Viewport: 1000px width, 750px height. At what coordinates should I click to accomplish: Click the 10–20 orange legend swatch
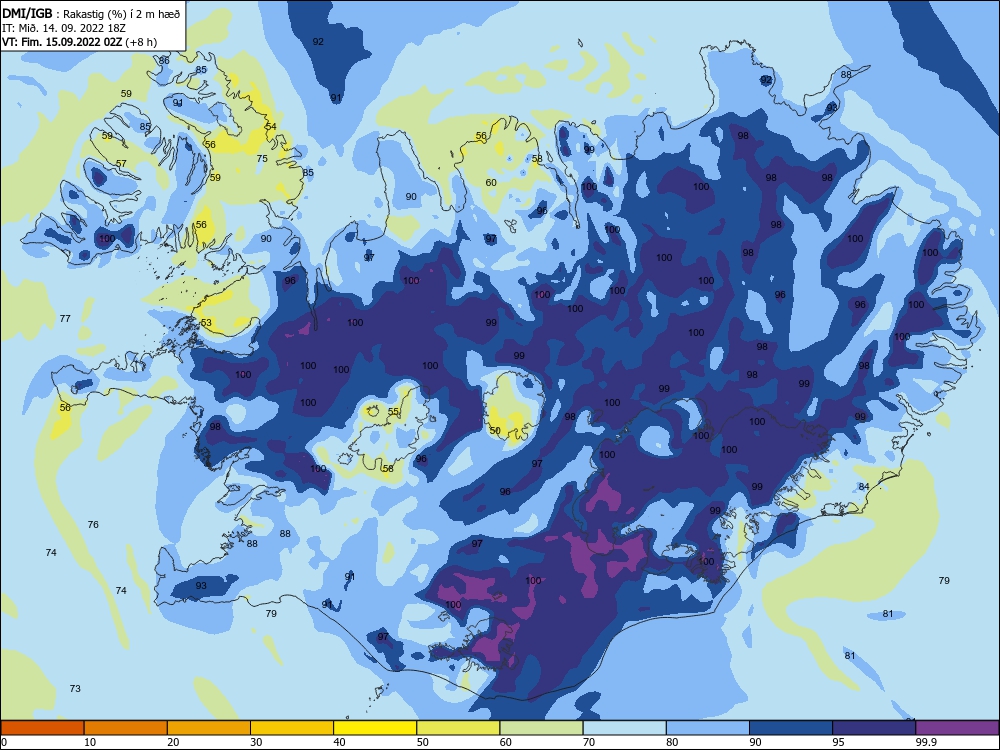(126, 728)
